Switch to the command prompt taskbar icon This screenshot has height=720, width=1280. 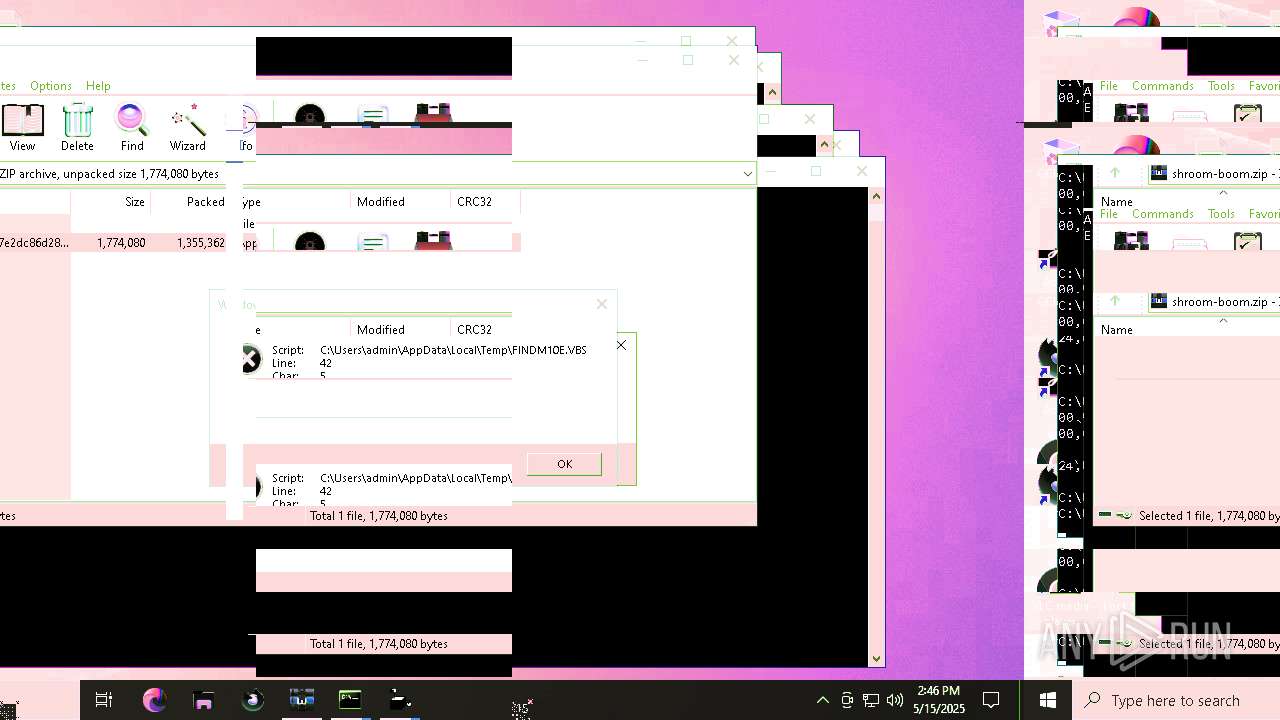(350, 700)
